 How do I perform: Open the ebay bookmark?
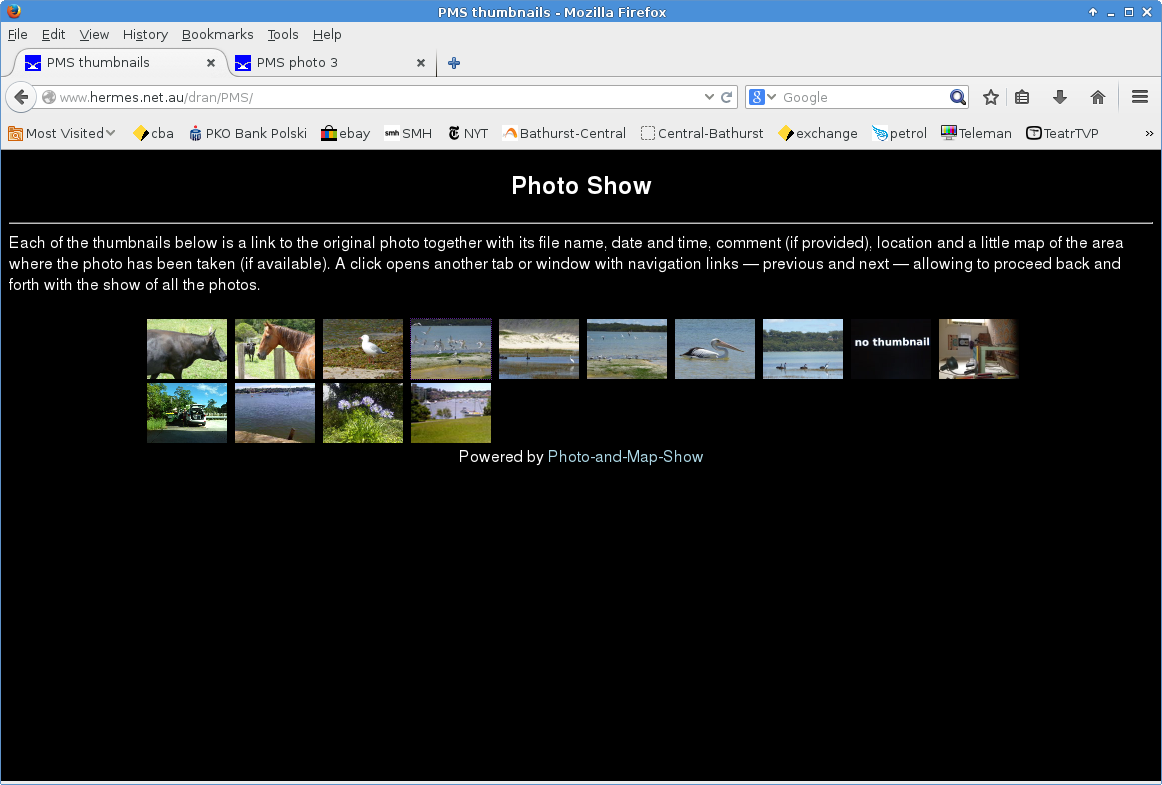click(345, 133)
